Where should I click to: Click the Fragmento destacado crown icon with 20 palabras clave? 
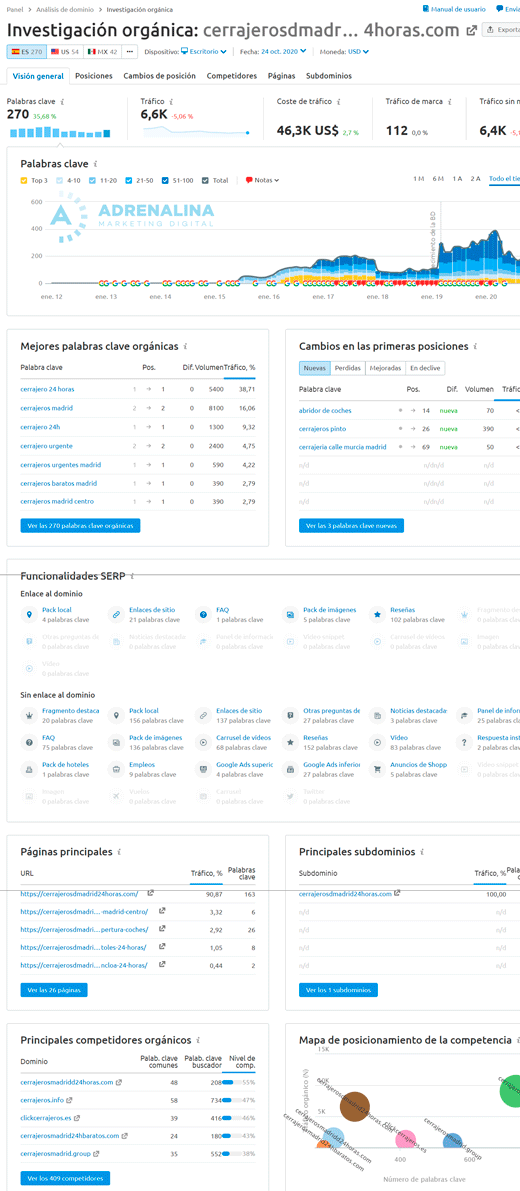pos(29,716)
